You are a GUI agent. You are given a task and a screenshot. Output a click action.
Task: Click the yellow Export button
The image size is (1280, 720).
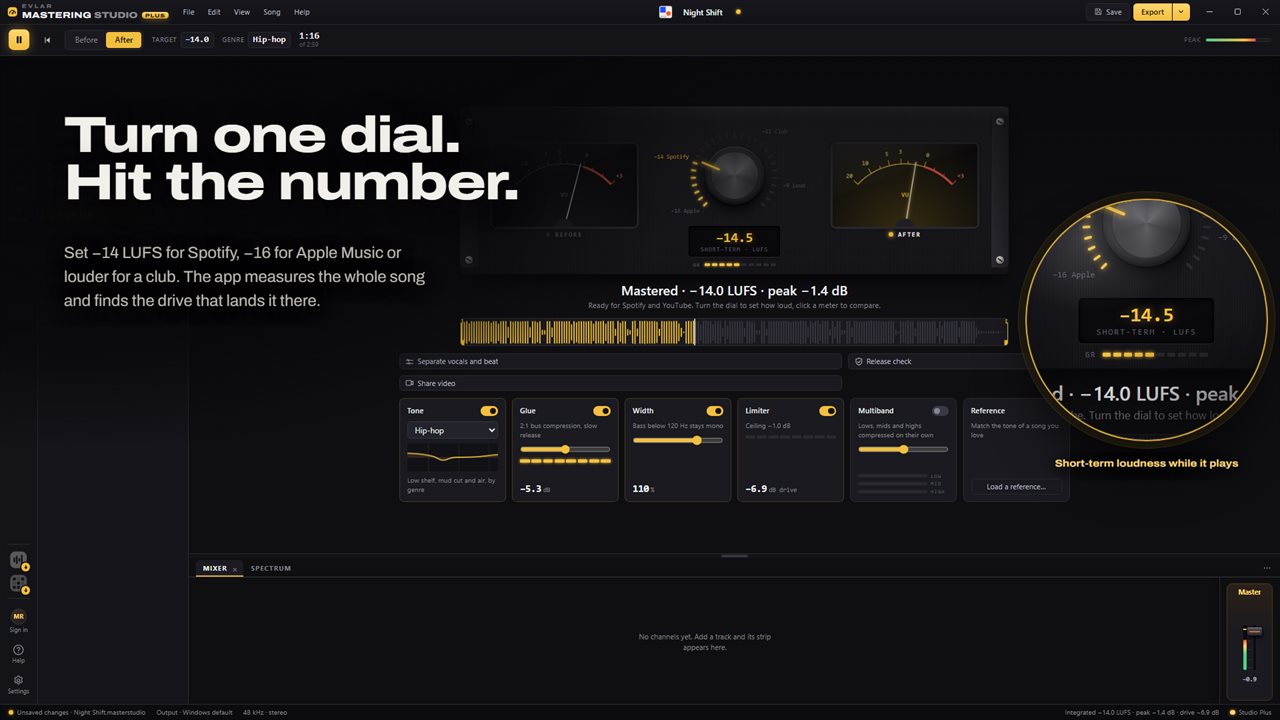click(x=1153, y=12)
